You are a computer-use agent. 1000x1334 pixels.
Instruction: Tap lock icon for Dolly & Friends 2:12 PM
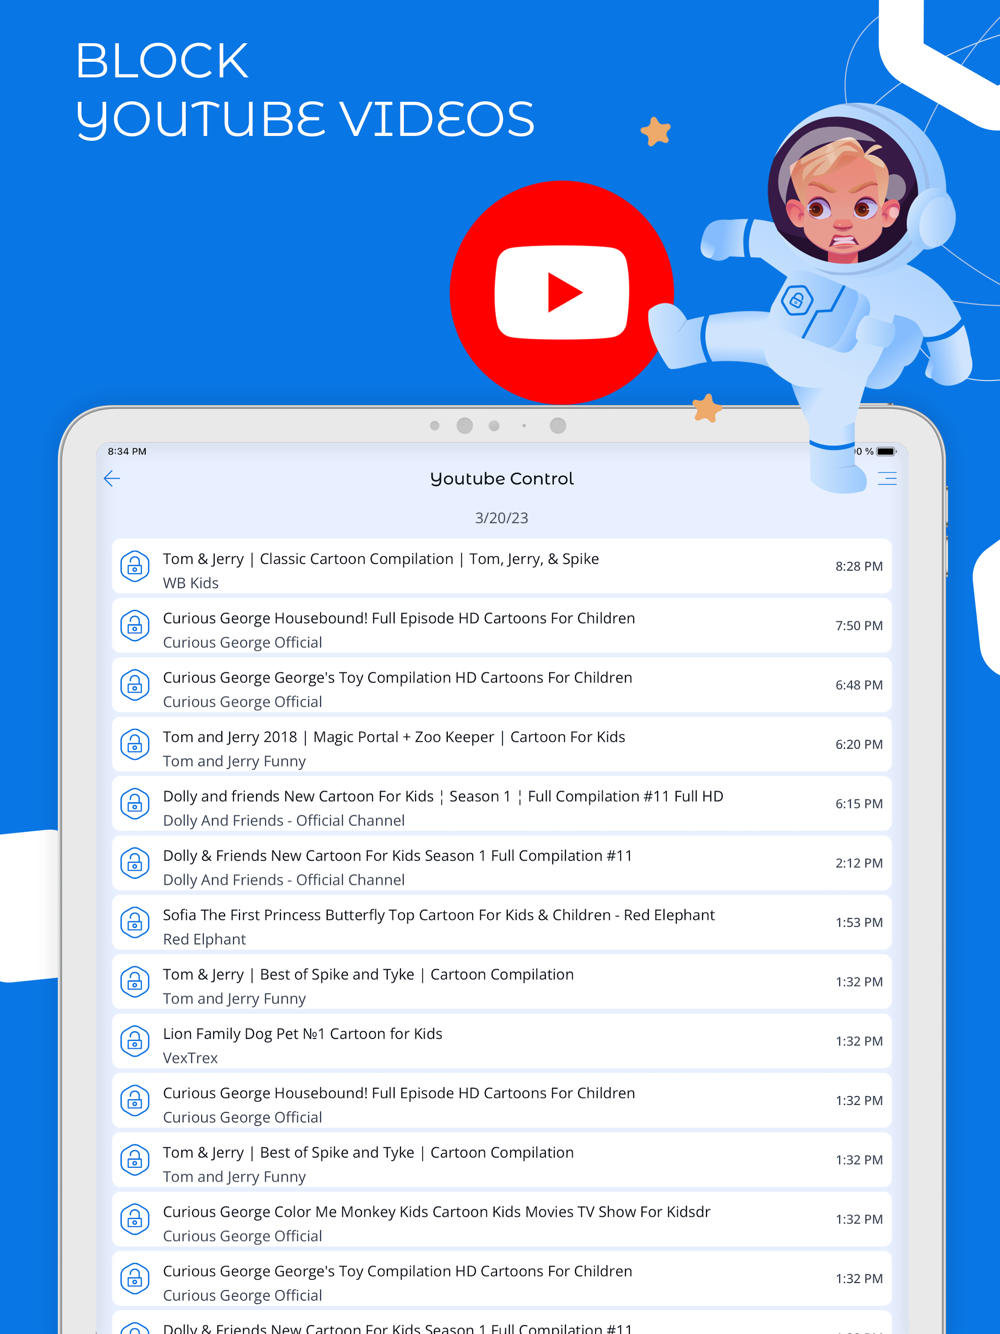click(x=135, y=863)
